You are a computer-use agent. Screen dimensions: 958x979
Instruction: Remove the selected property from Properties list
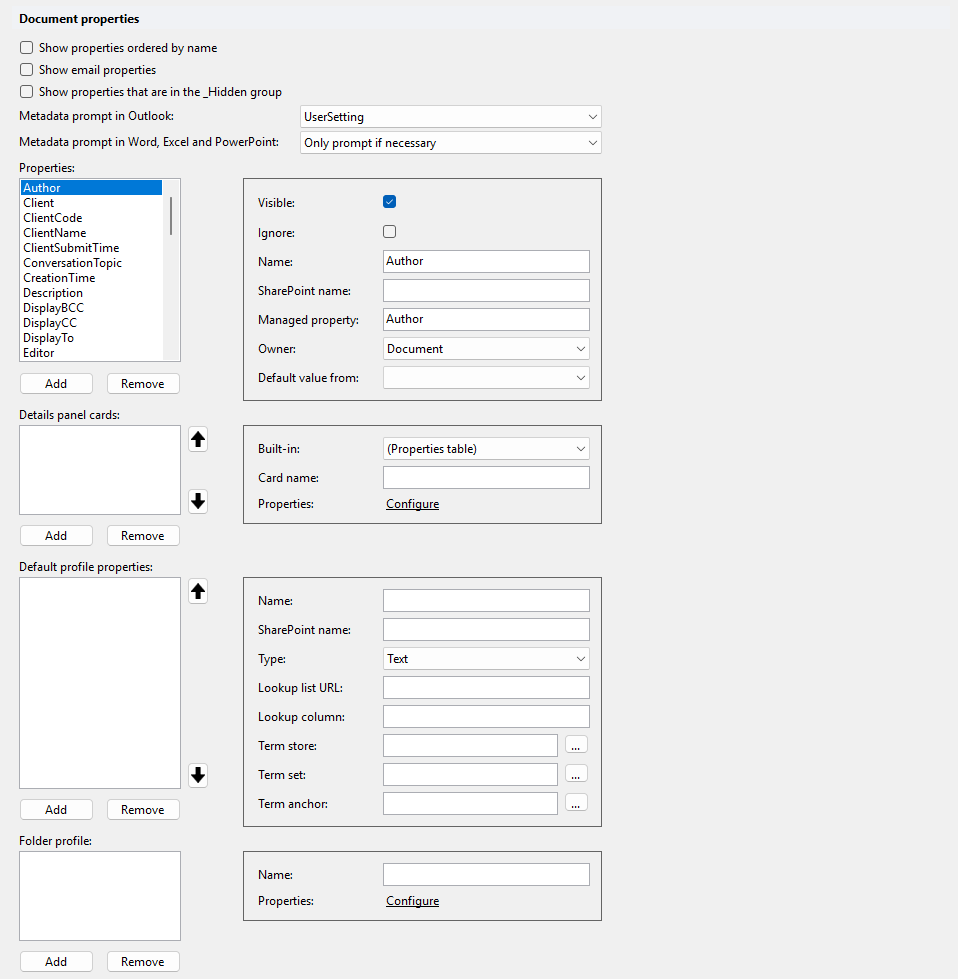coord(143,384)
